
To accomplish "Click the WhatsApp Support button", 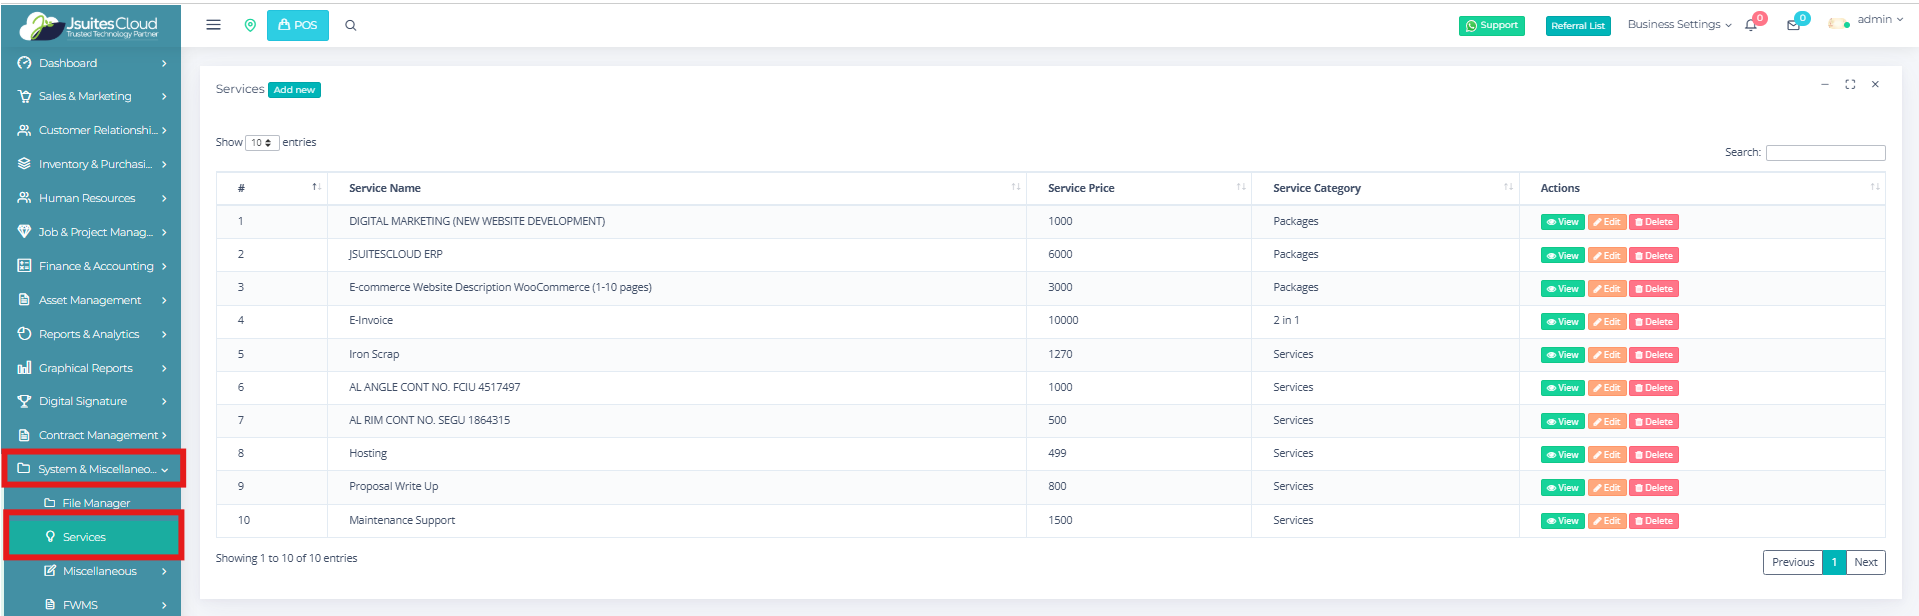I will (x=1491, y=26).
